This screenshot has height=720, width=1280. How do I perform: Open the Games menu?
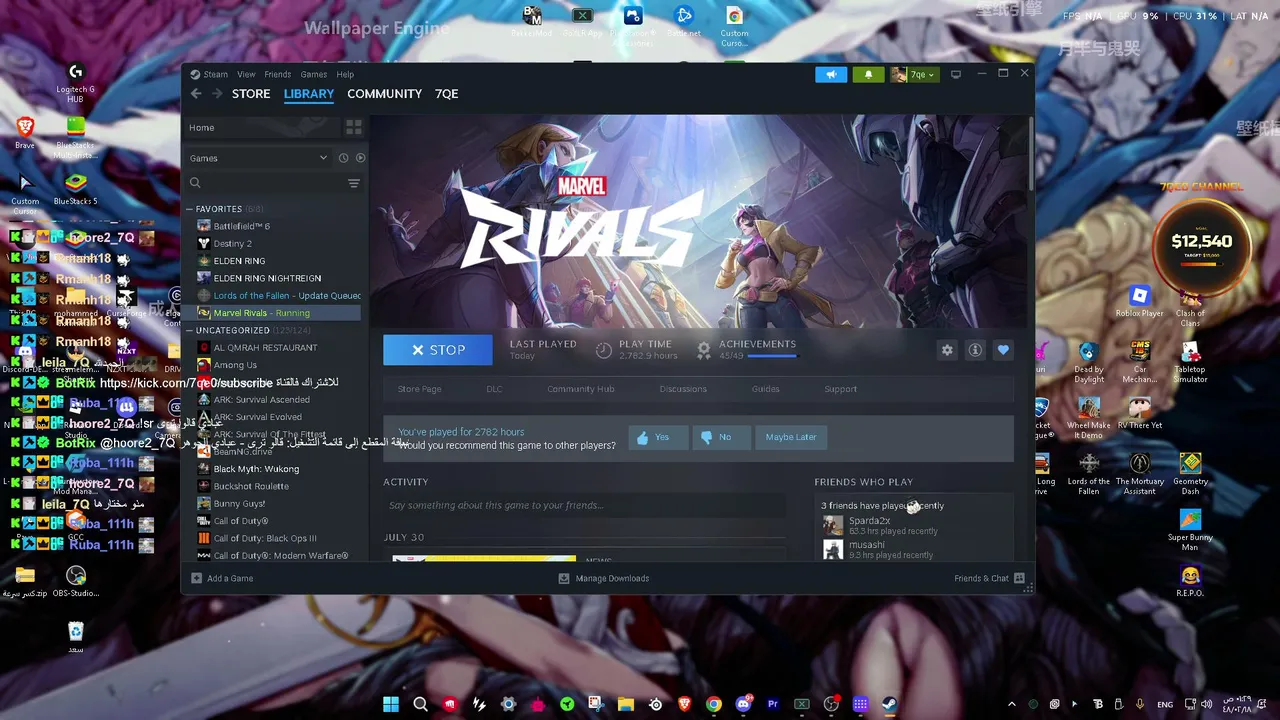coord(314,74)
